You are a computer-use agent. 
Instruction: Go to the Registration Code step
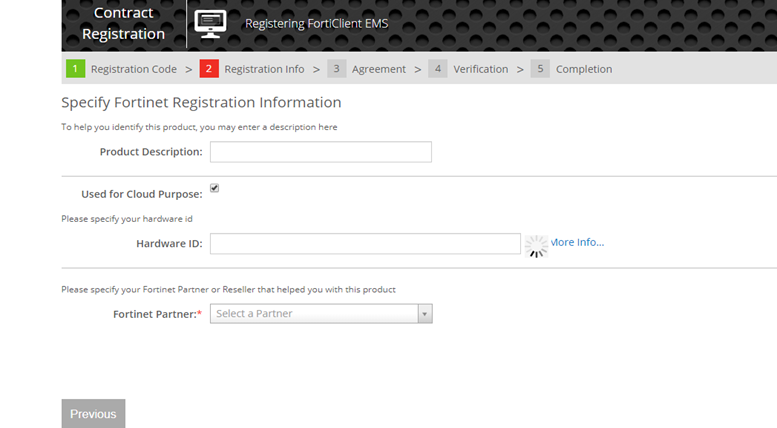tap(133, 69)
